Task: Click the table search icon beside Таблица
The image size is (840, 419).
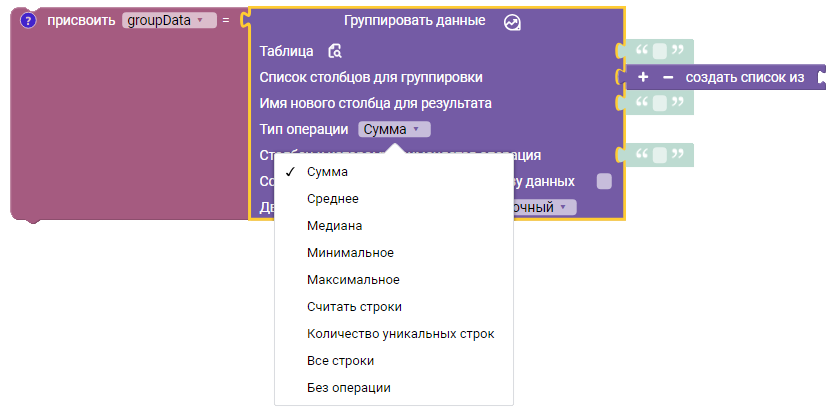Action: point(335,51)
